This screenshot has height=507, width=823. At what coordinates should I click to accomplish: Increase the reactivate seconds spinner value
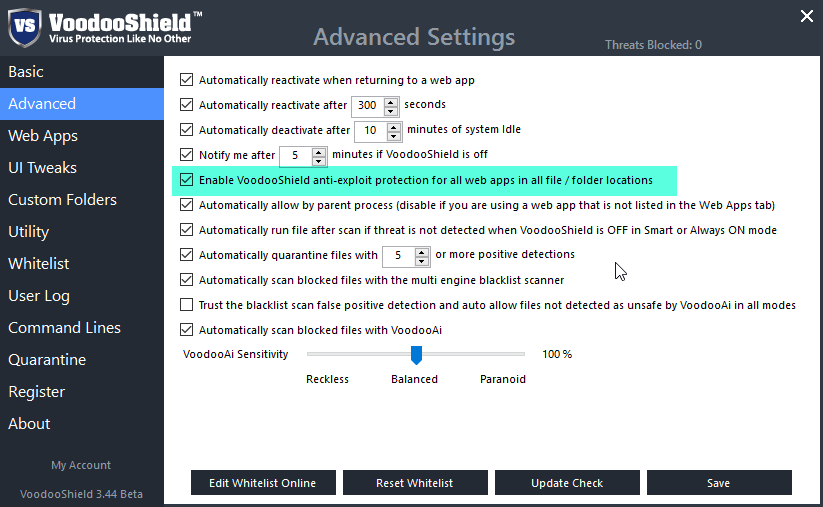tap(391, 100)
